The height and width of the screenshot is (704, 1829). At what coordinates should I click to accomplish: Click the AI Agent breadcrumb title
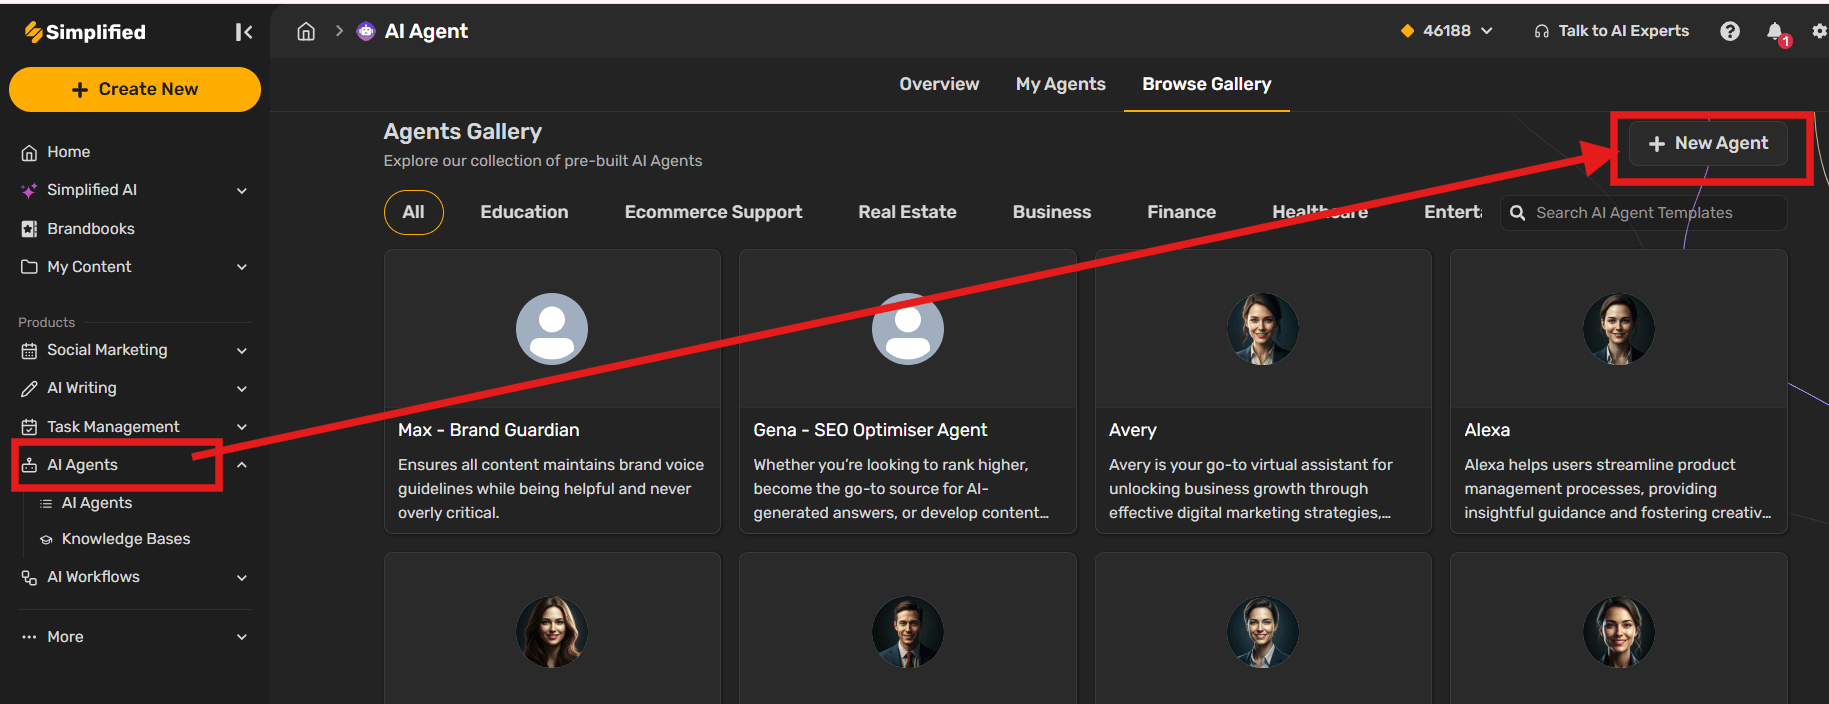tap(426, 31)
